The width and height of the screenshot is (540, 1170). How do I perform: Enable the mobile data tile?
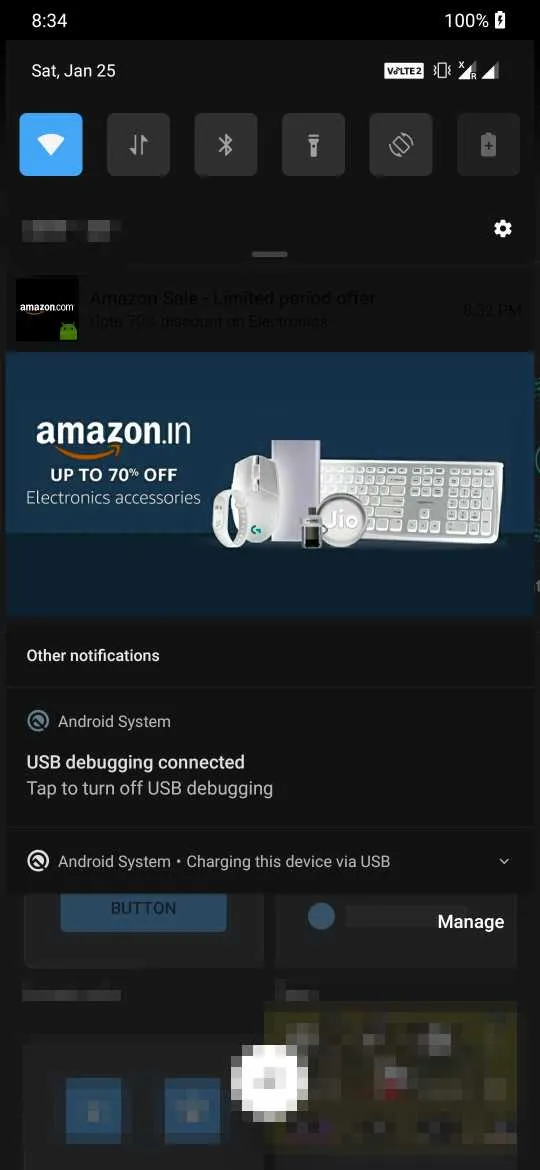[138, 145]
